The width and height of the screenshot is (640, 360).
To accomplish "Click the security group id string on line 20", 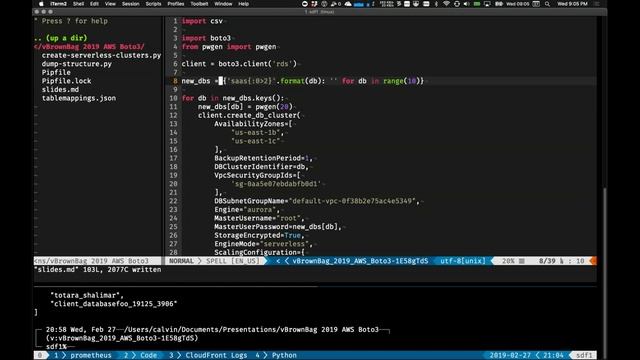I will [276, 184].
